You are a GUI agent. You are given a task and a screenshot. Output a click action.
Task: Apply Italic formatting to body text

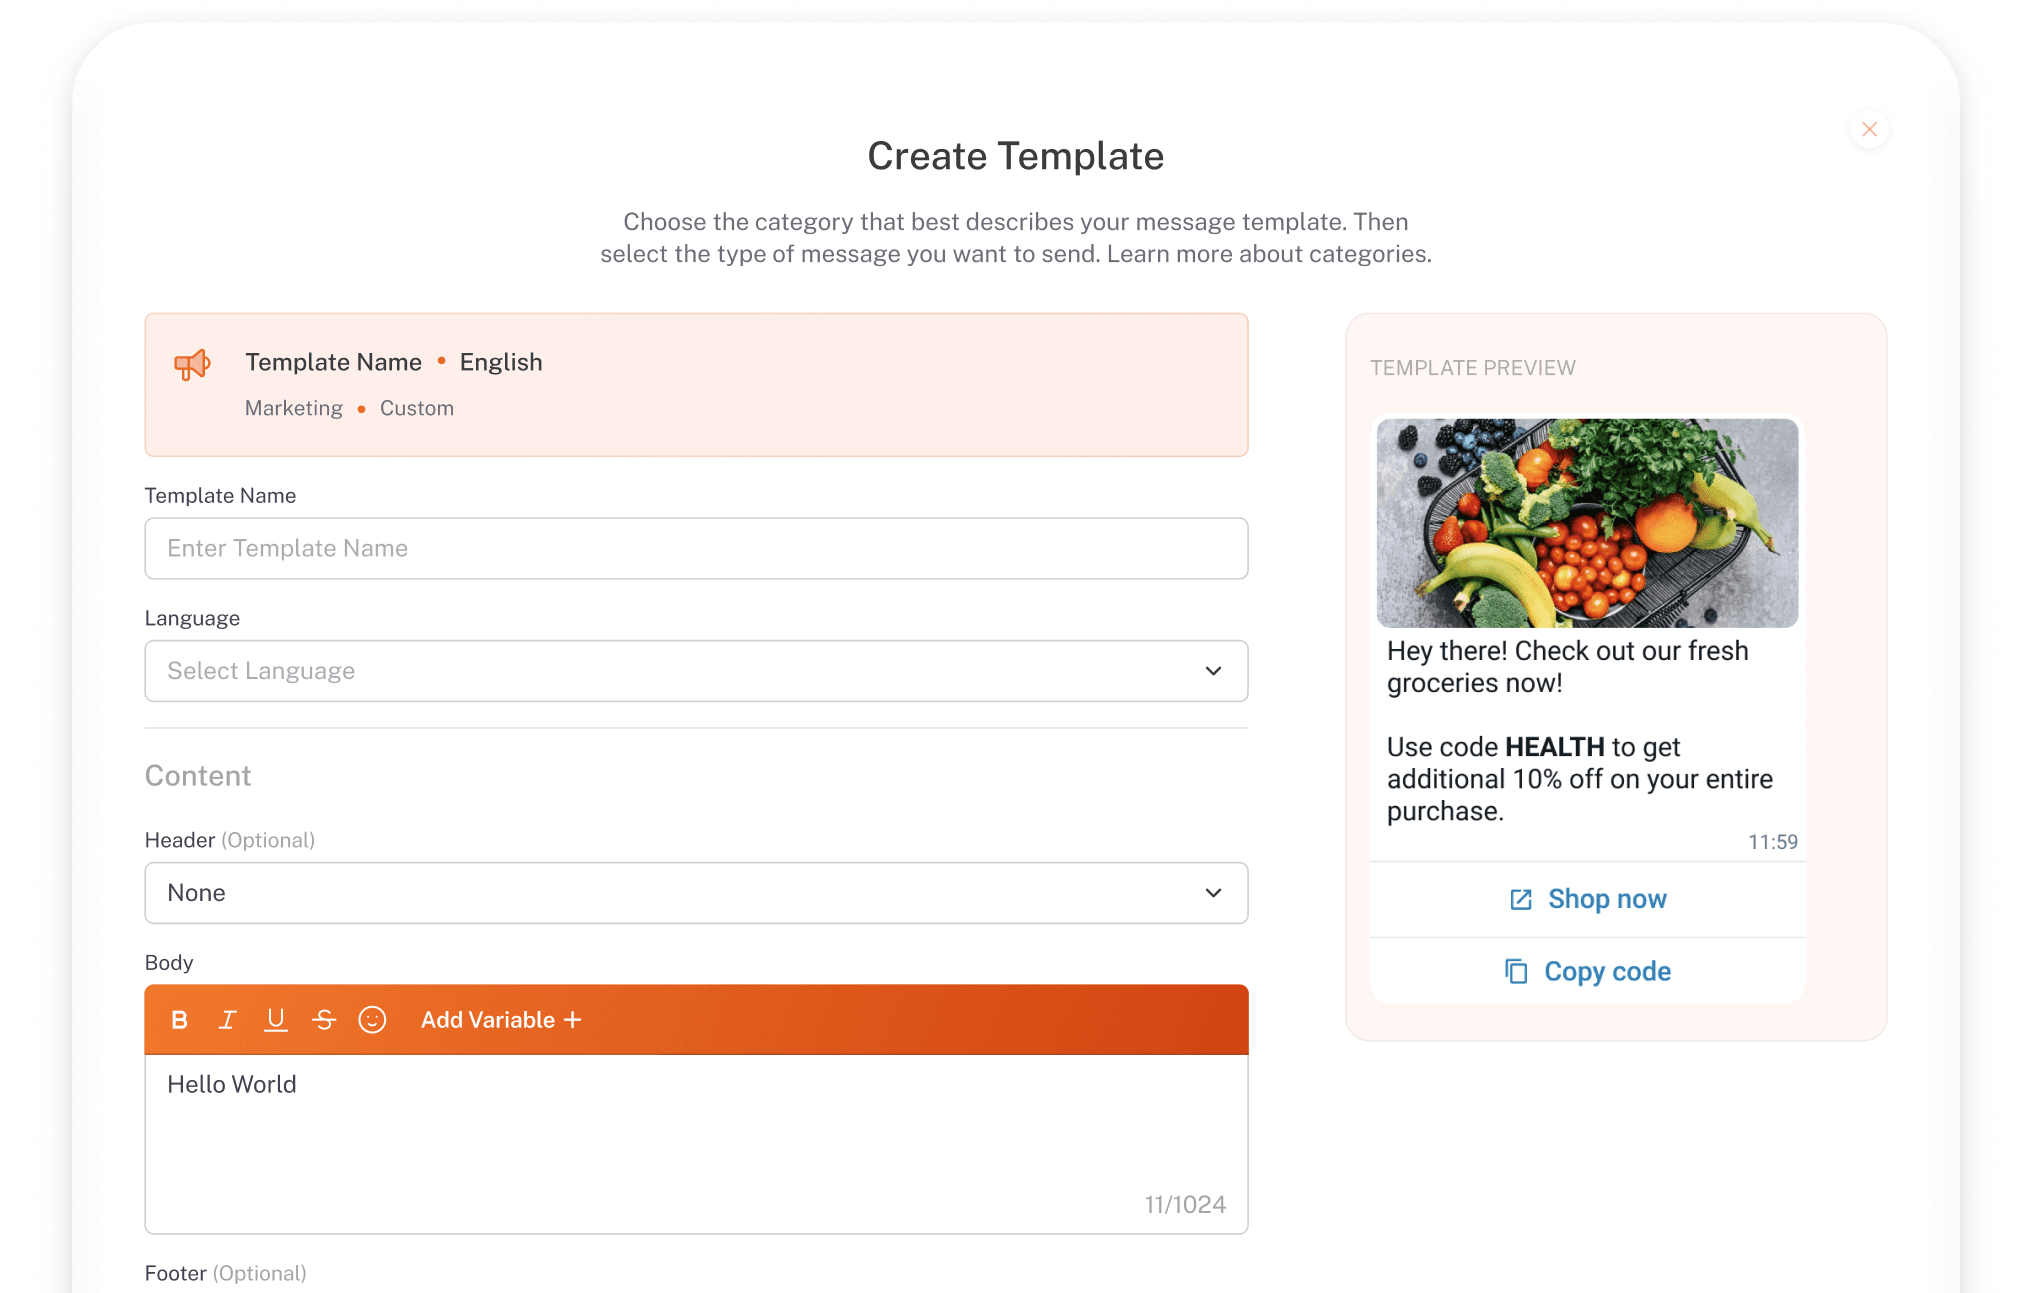pyautogui.click(x=228, y=1020)
